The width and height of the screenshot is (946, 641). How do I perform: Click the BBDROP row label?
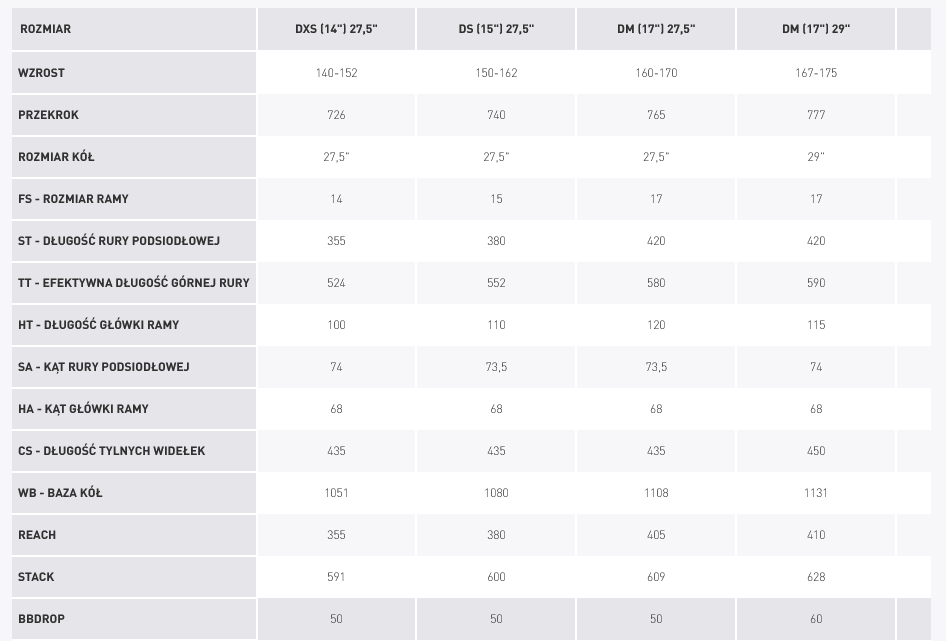tap(41, 619)
